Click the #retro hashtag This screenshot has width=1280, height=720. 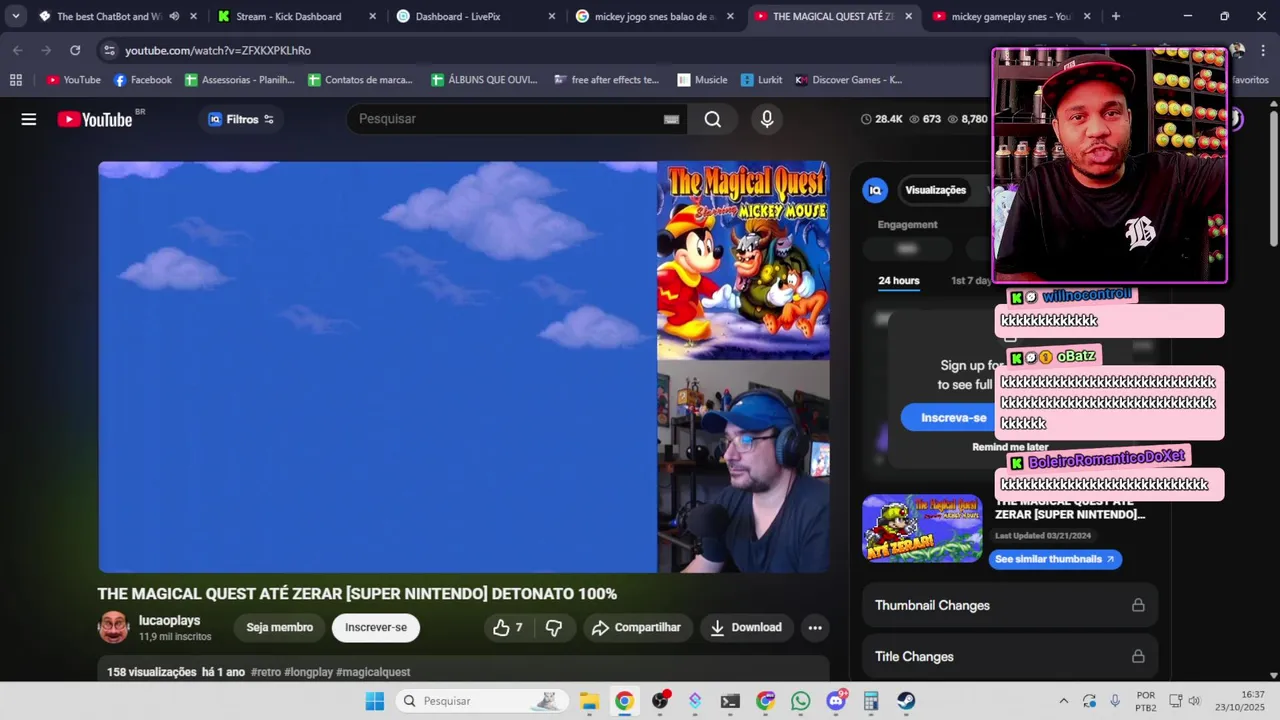point(265,672)
